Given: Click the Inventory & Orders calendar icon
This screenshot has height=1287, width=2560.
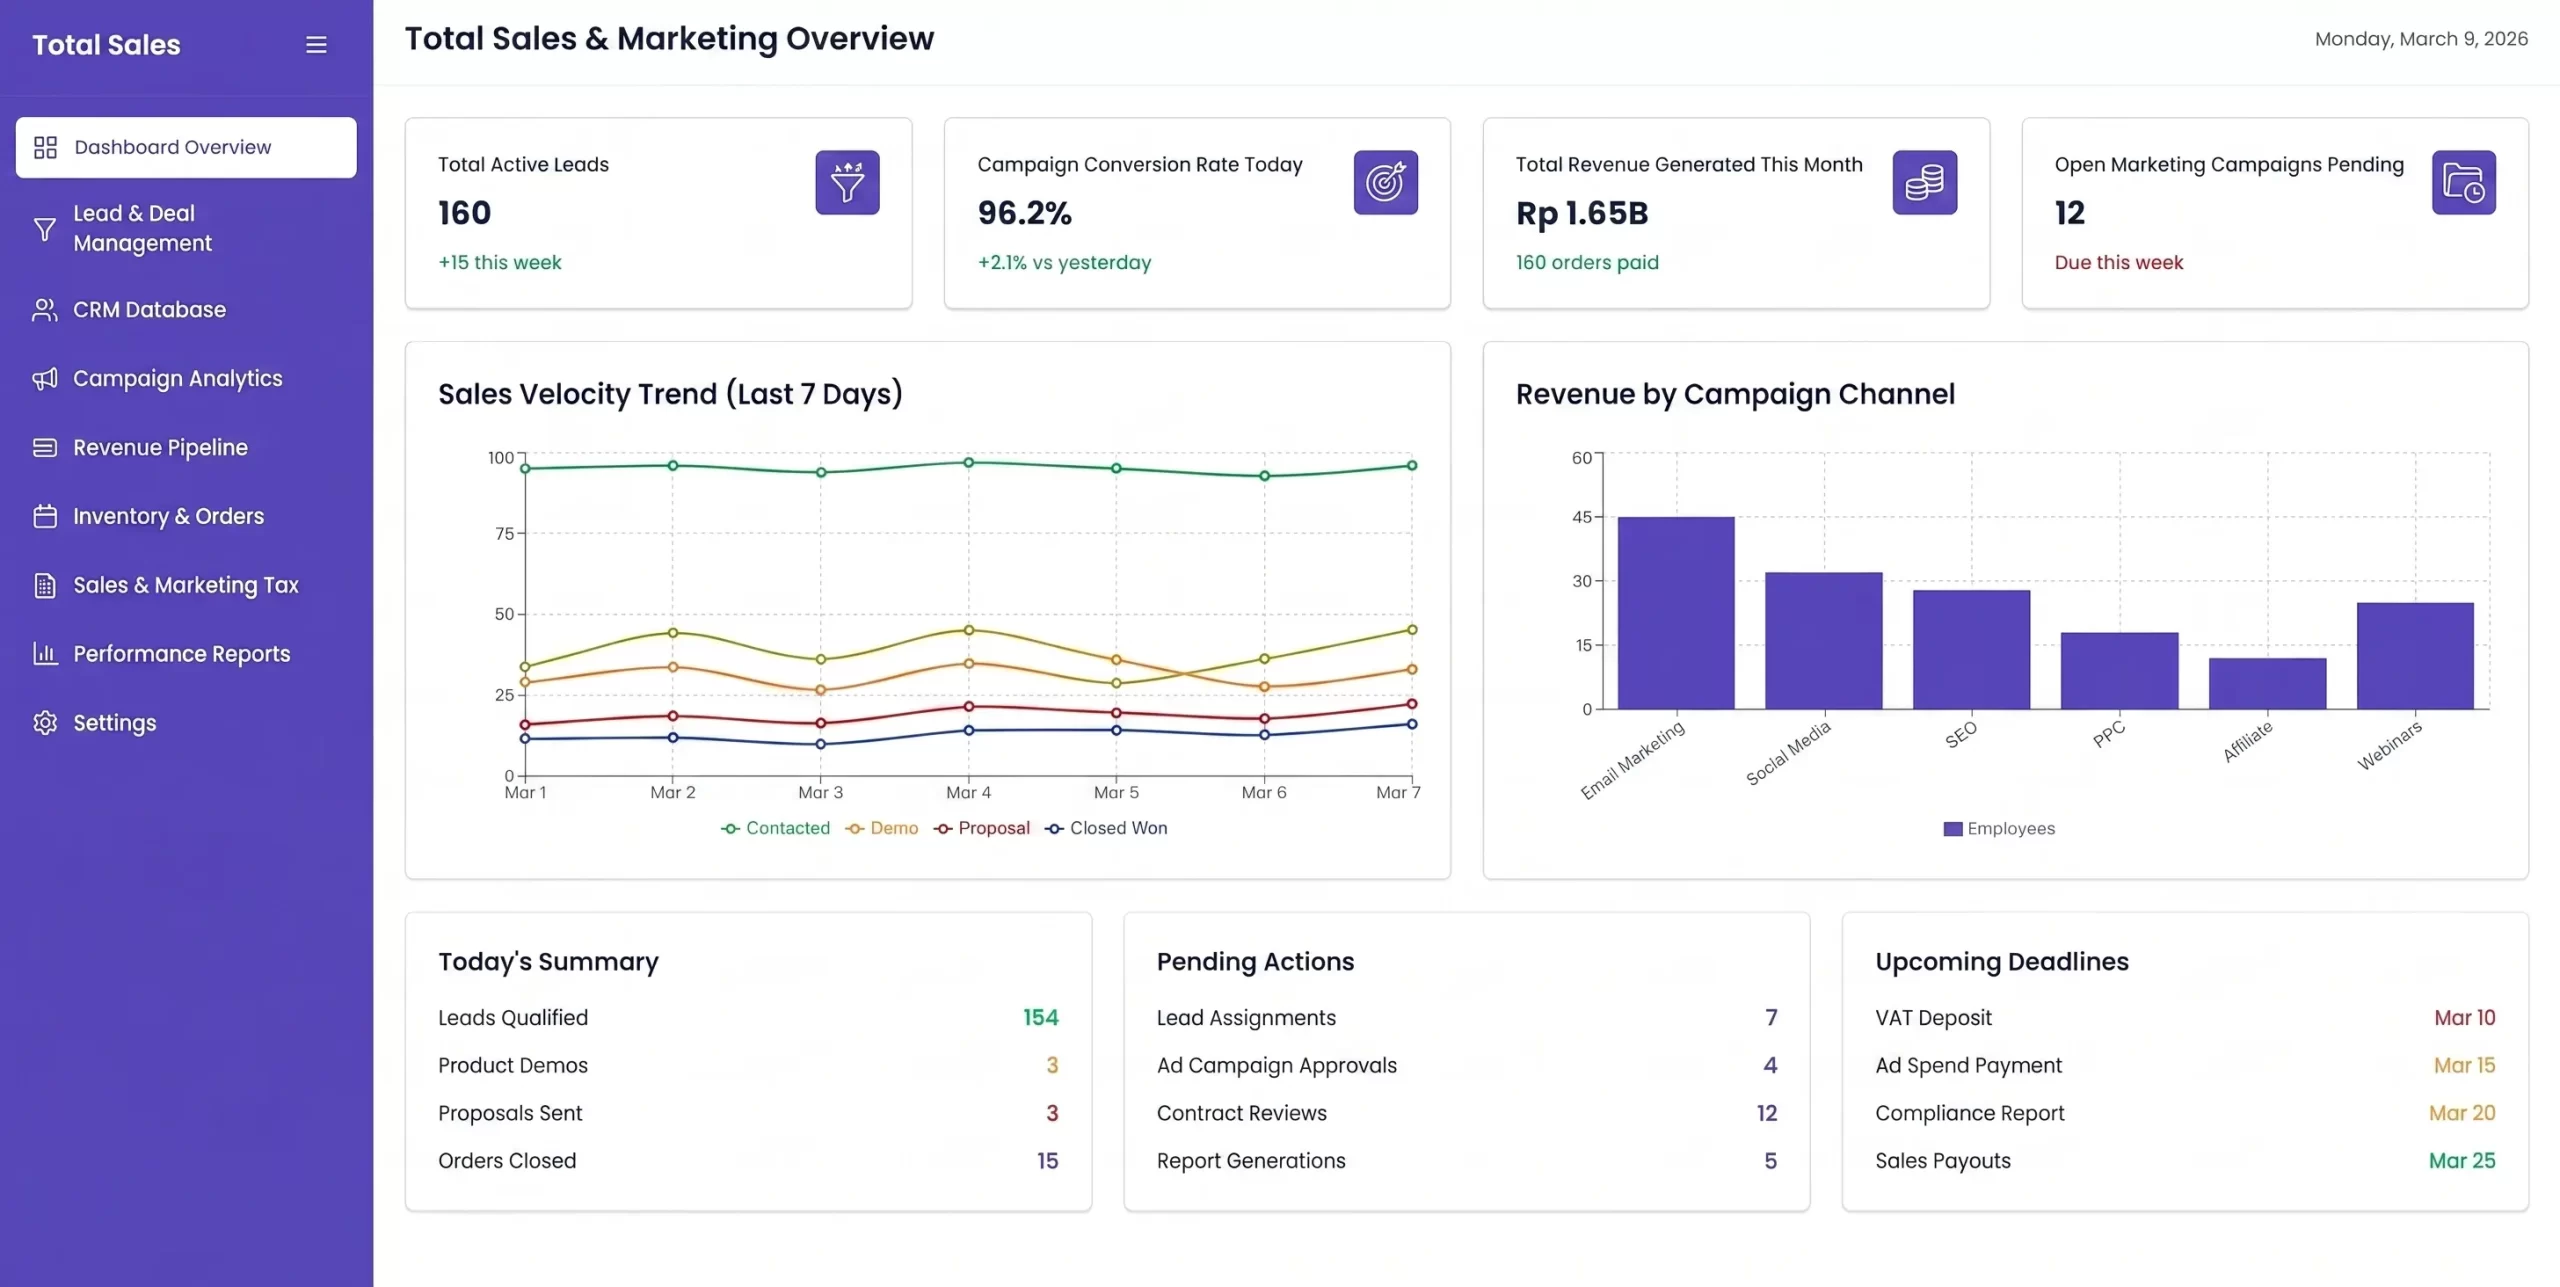Looking at the screenshot, I should (x=45, y=517).
